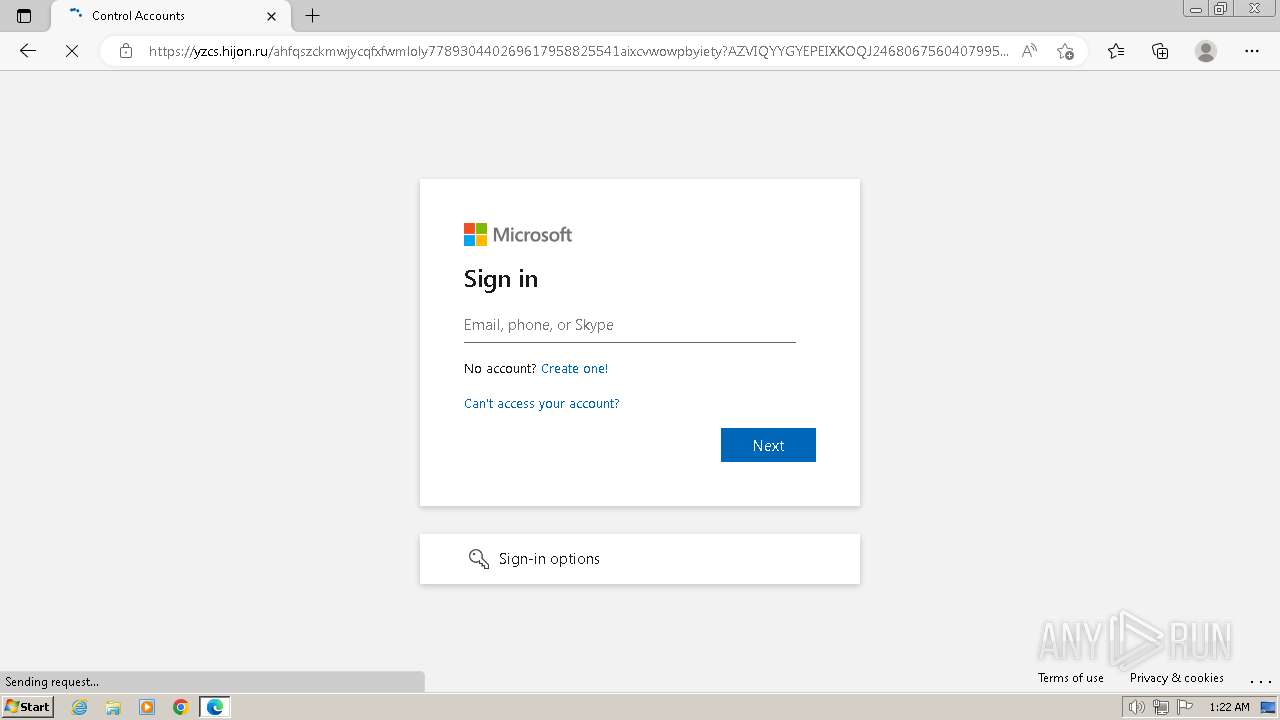Screen dimensions: 1280x720
Task: Click the Next button
Action: click(768, 445)
